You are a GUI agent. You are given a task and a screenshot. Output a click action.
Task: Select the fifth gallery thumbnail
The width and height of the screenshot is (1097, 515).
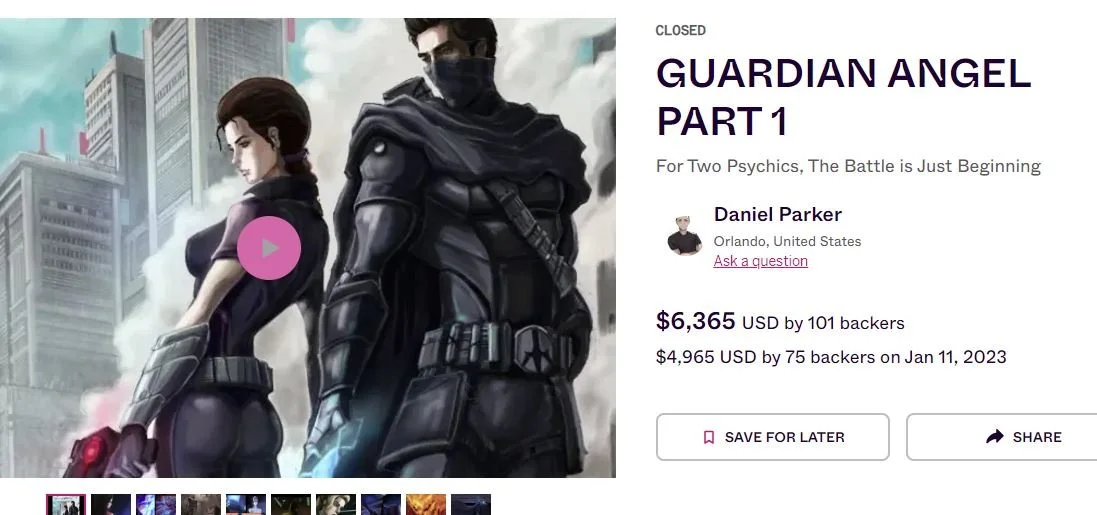246,505
